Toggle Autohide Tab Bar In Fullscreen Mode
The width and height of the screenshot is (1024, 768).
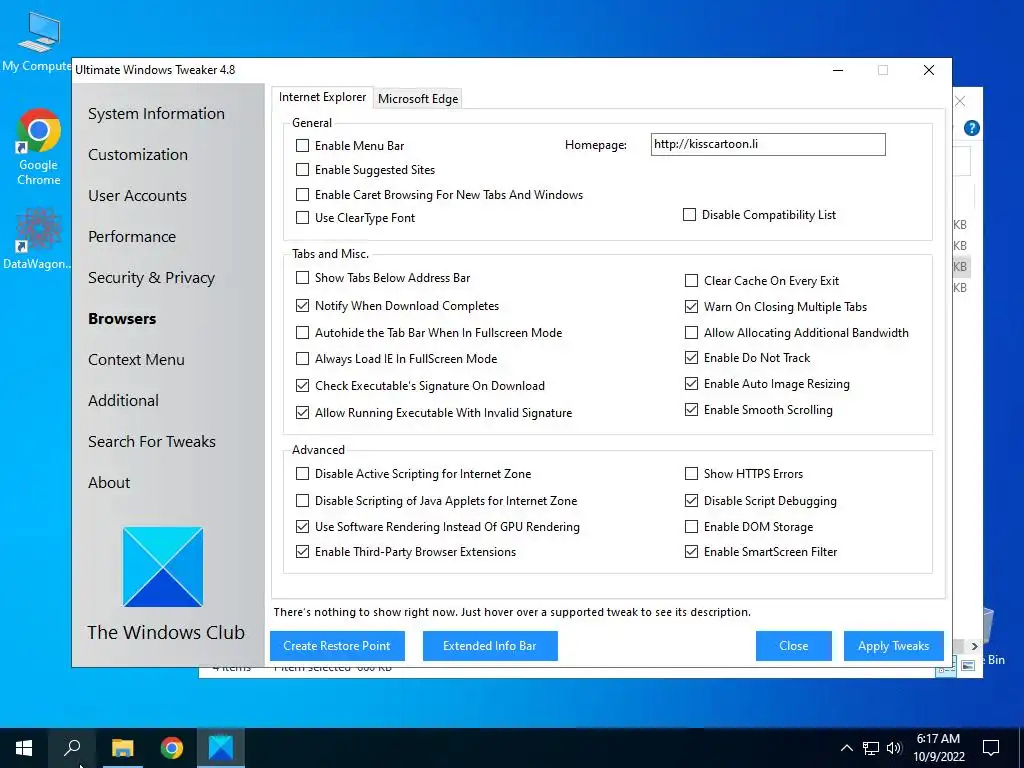[x=302, y=332]
